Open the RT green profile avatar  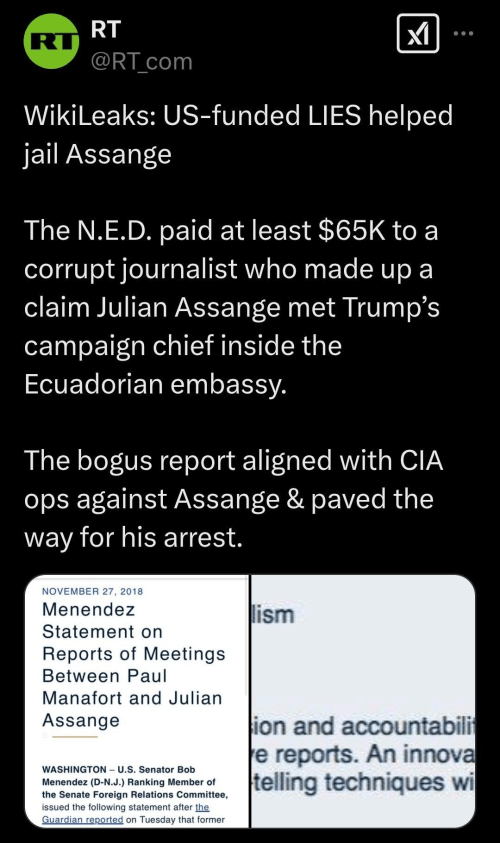[52, 41]
